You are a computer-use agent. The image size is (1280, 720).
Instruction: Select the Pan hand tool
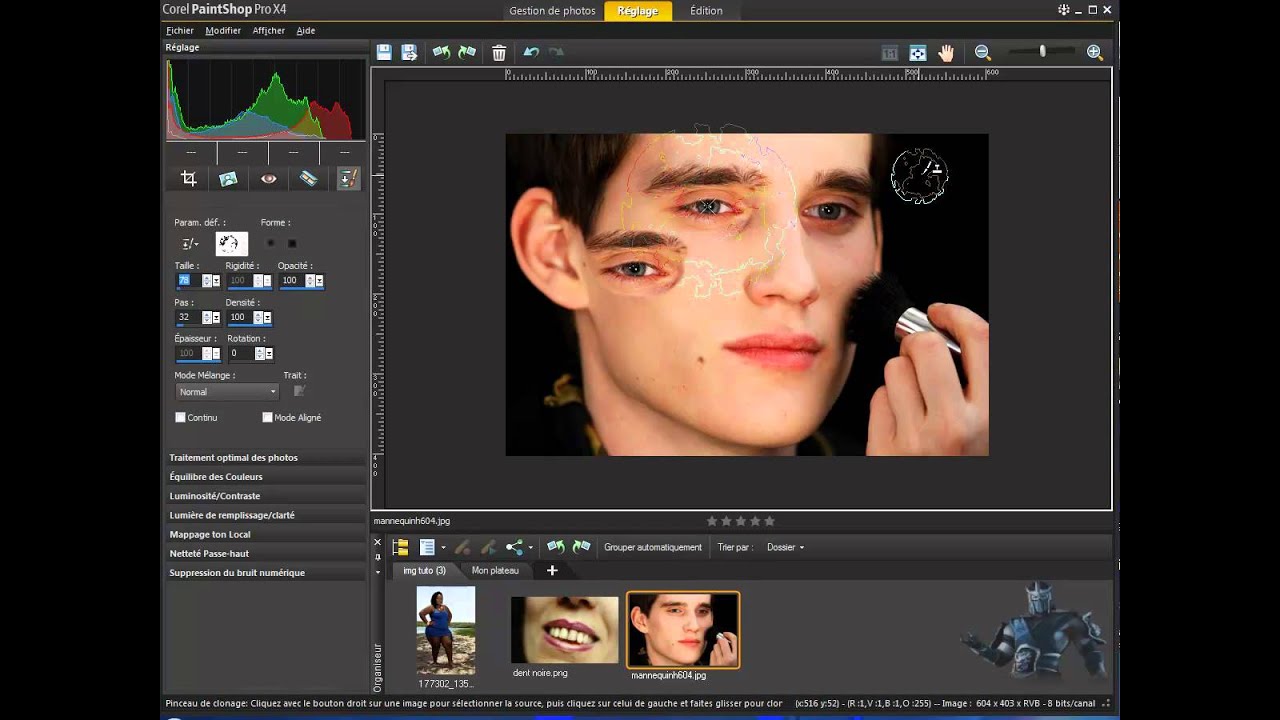946,53
